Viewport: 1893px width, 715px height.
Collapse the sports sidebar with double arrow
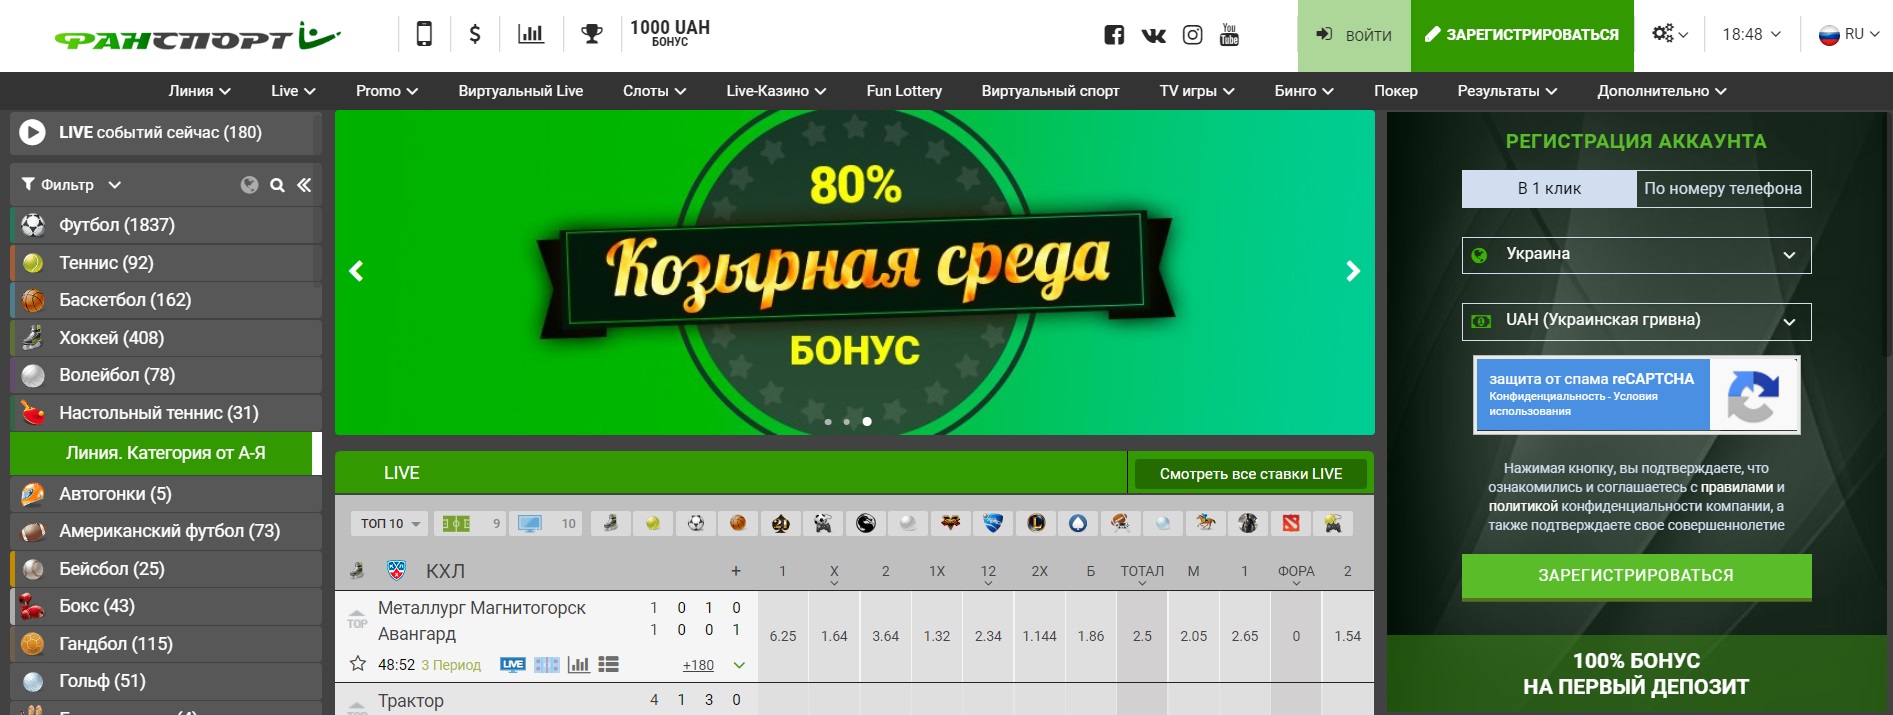304,185
